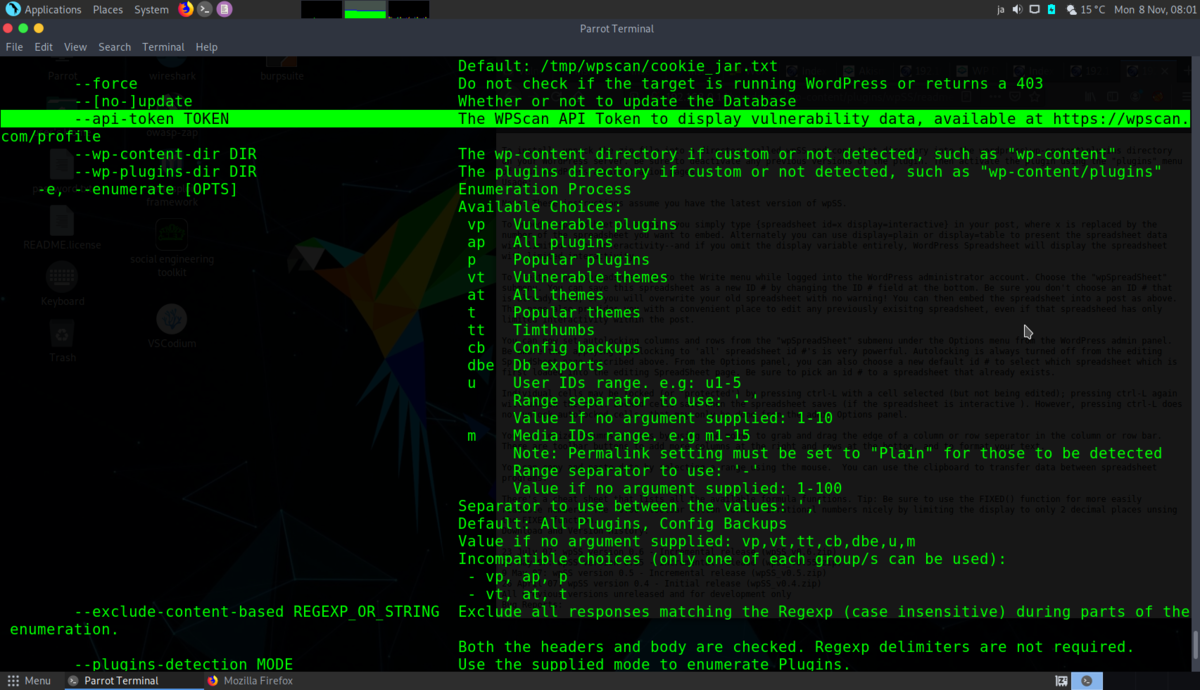Click '-e, --enumerate [OPTS]' option text

coord(138,189)
